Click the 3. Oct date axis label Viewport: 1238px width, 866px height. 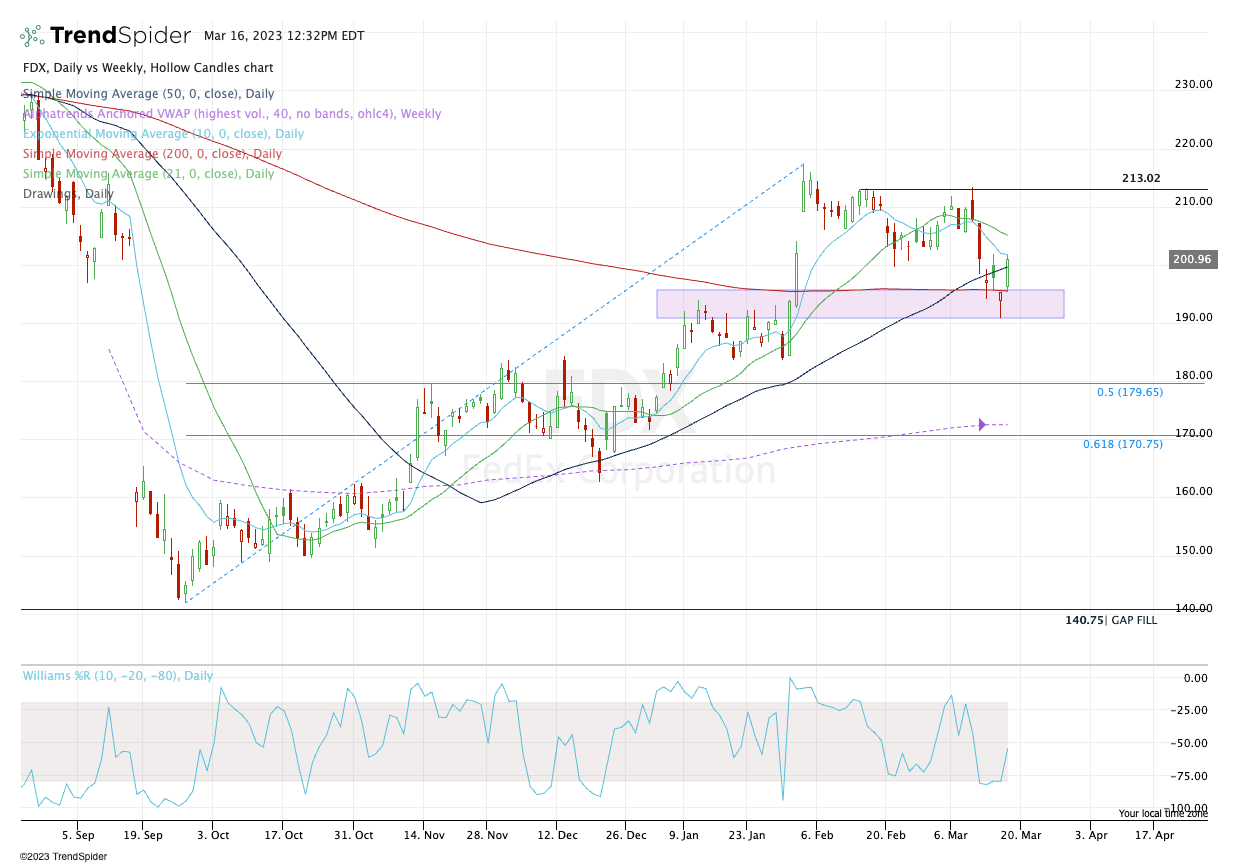pos(213,834)
